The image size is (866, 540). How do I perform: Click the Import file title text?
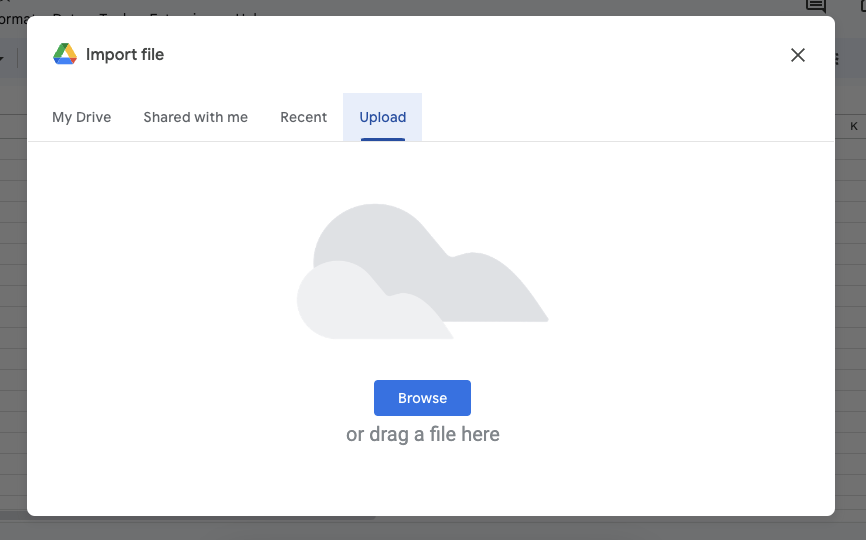tap(125, 54)
